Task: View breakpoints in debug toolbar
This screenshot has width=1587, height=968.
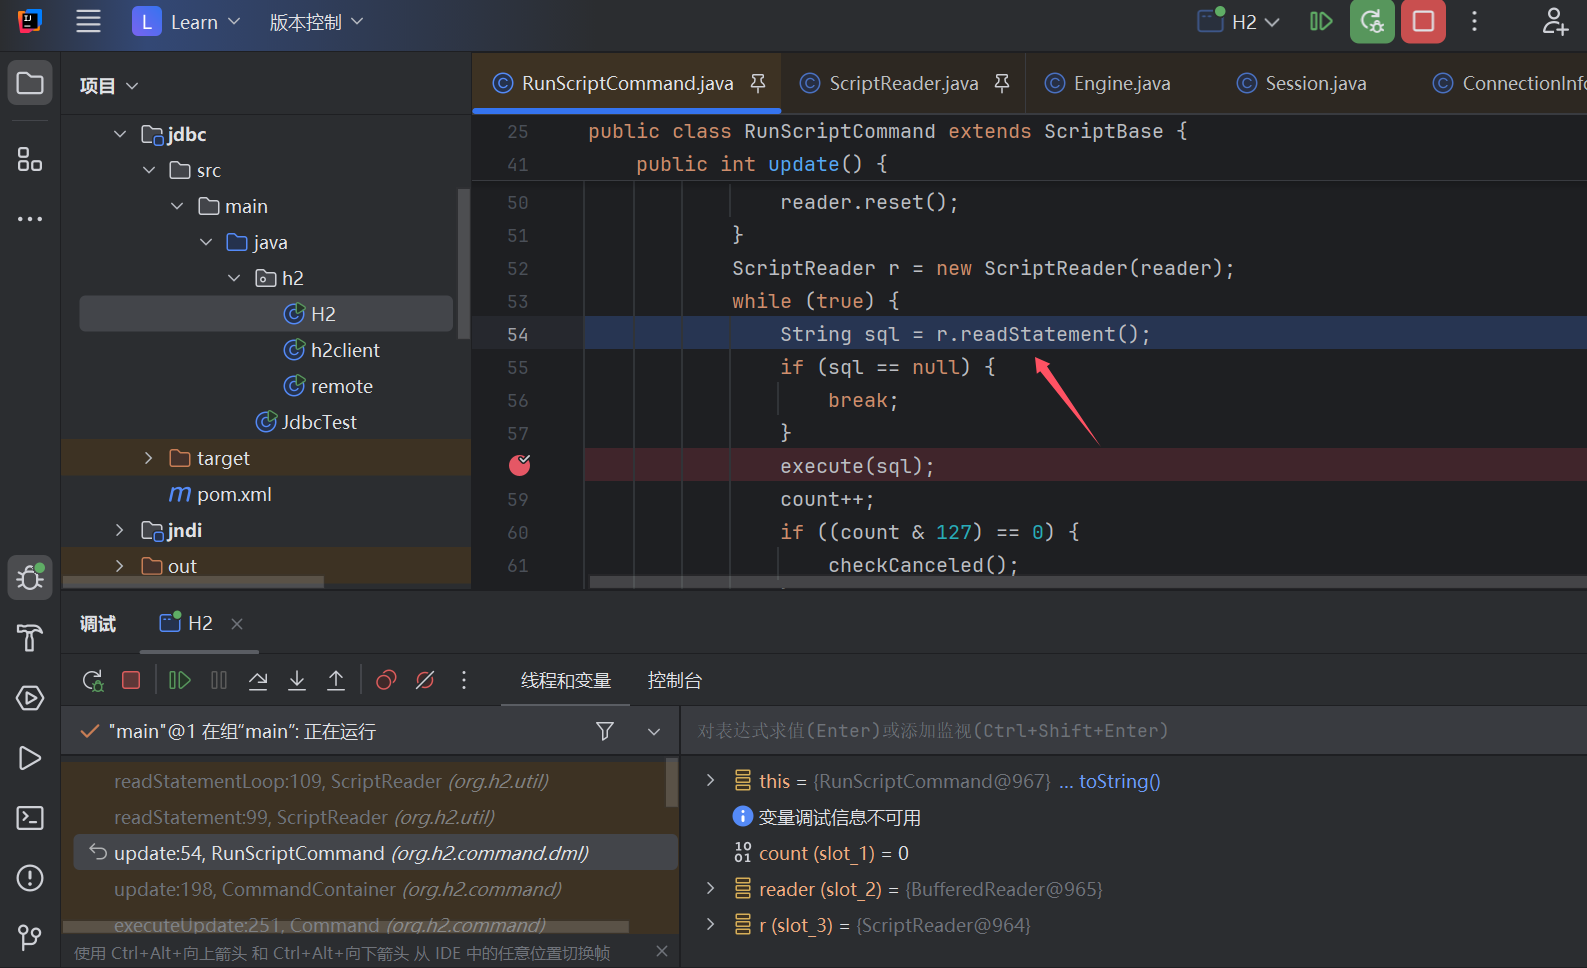Action: 386,680
